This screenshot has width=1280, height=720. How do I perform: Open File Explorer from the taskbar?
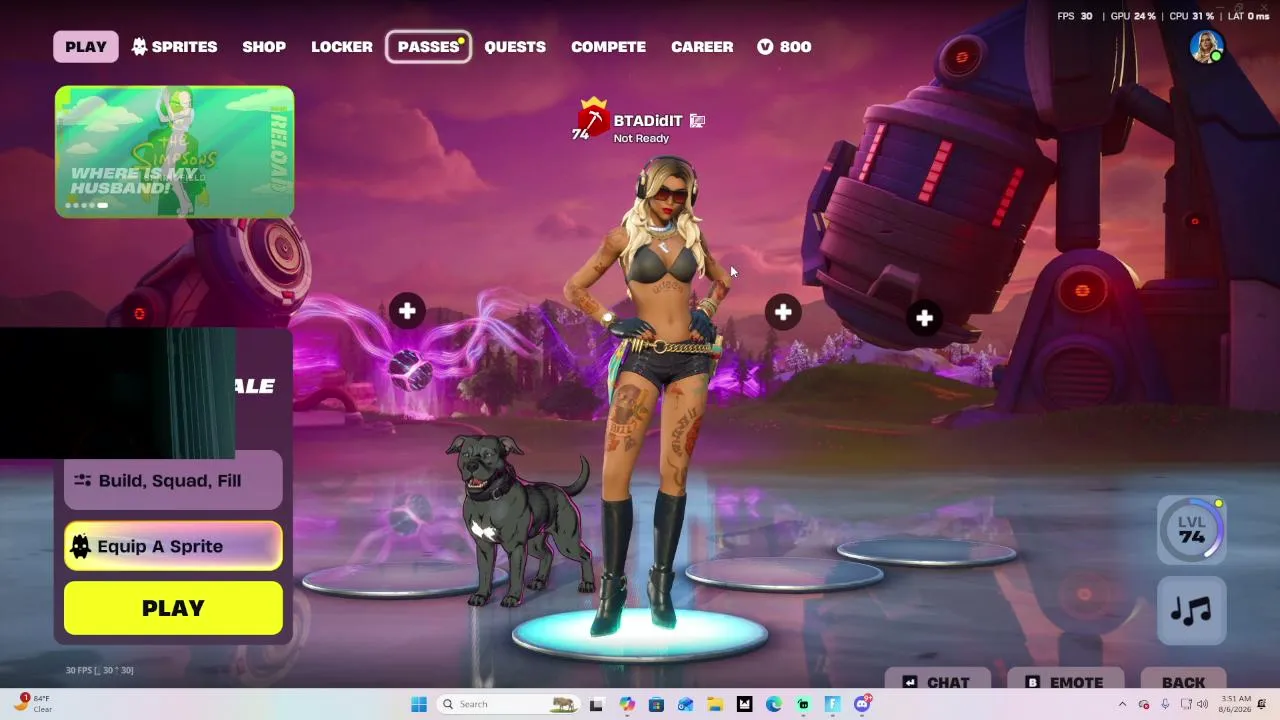[715, 704]
